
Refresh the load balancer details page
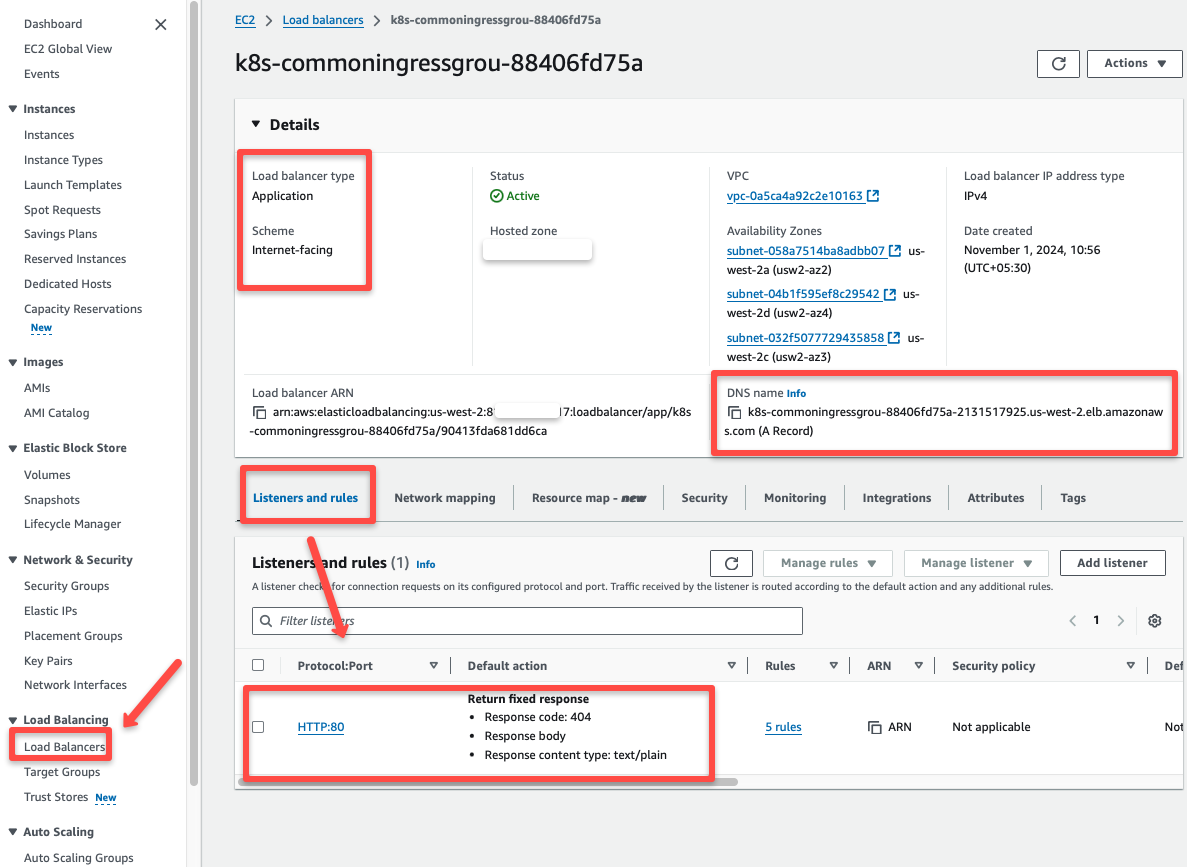[1058, 63]
